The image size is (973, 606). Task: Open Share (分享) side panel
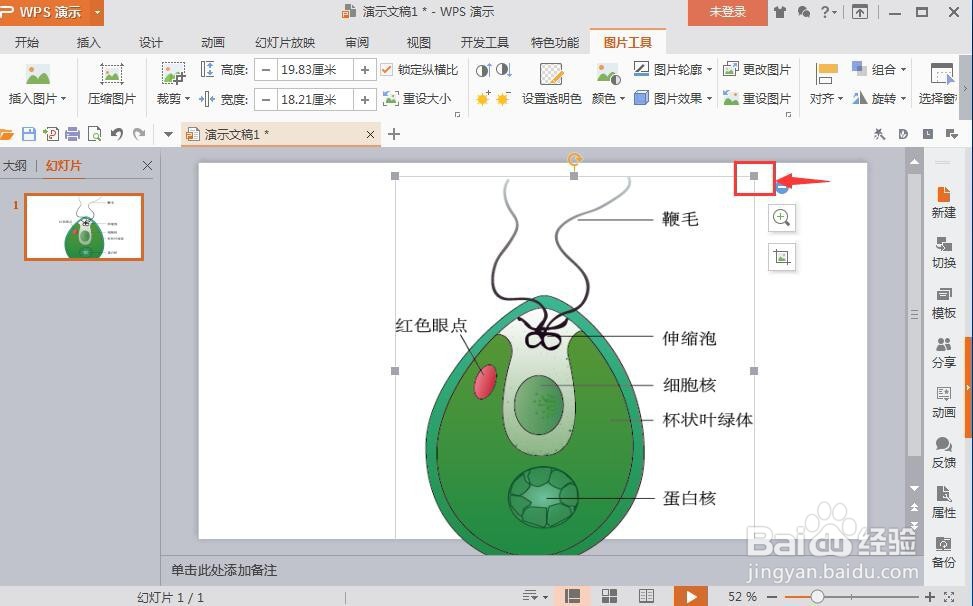click(x=943, y=352)
